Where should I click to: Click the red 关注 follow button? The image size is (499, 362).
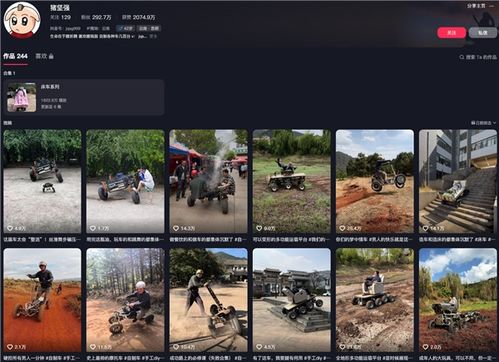tap(451, 33)
